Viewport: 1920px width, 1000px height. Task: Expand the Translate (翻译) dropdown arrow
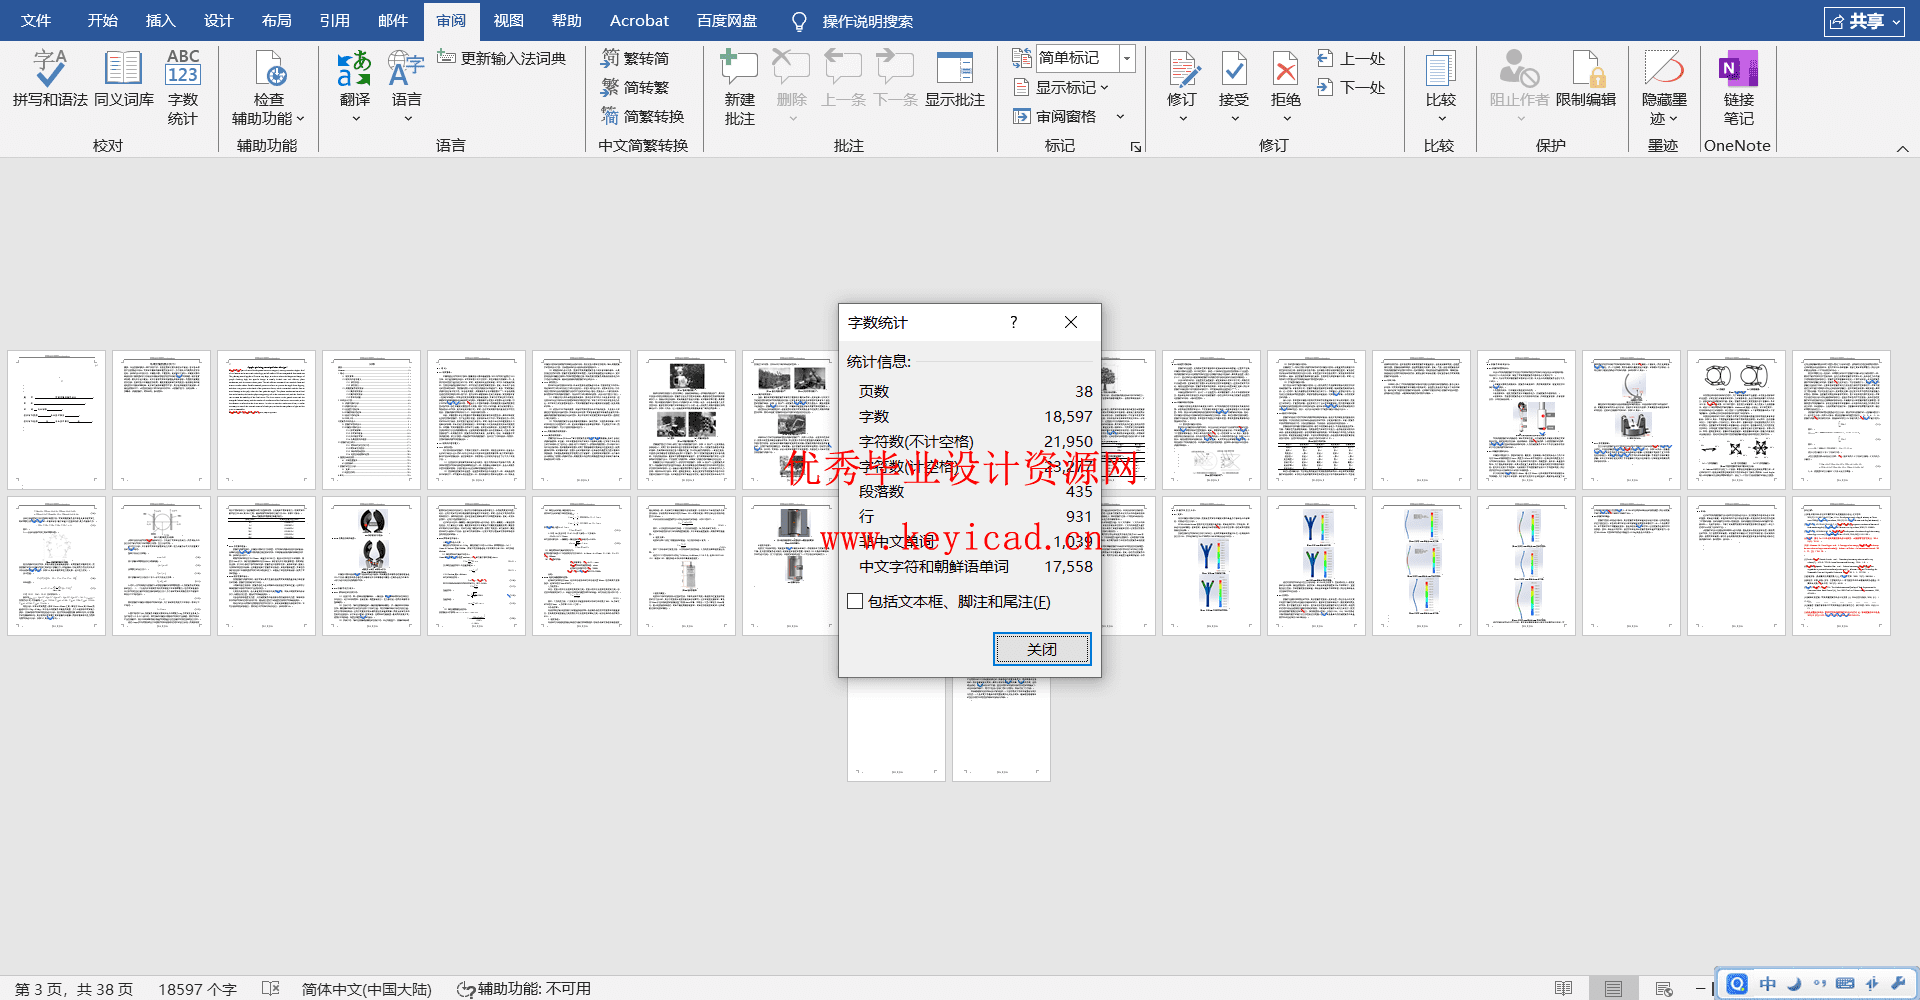(x=355, y=119)
